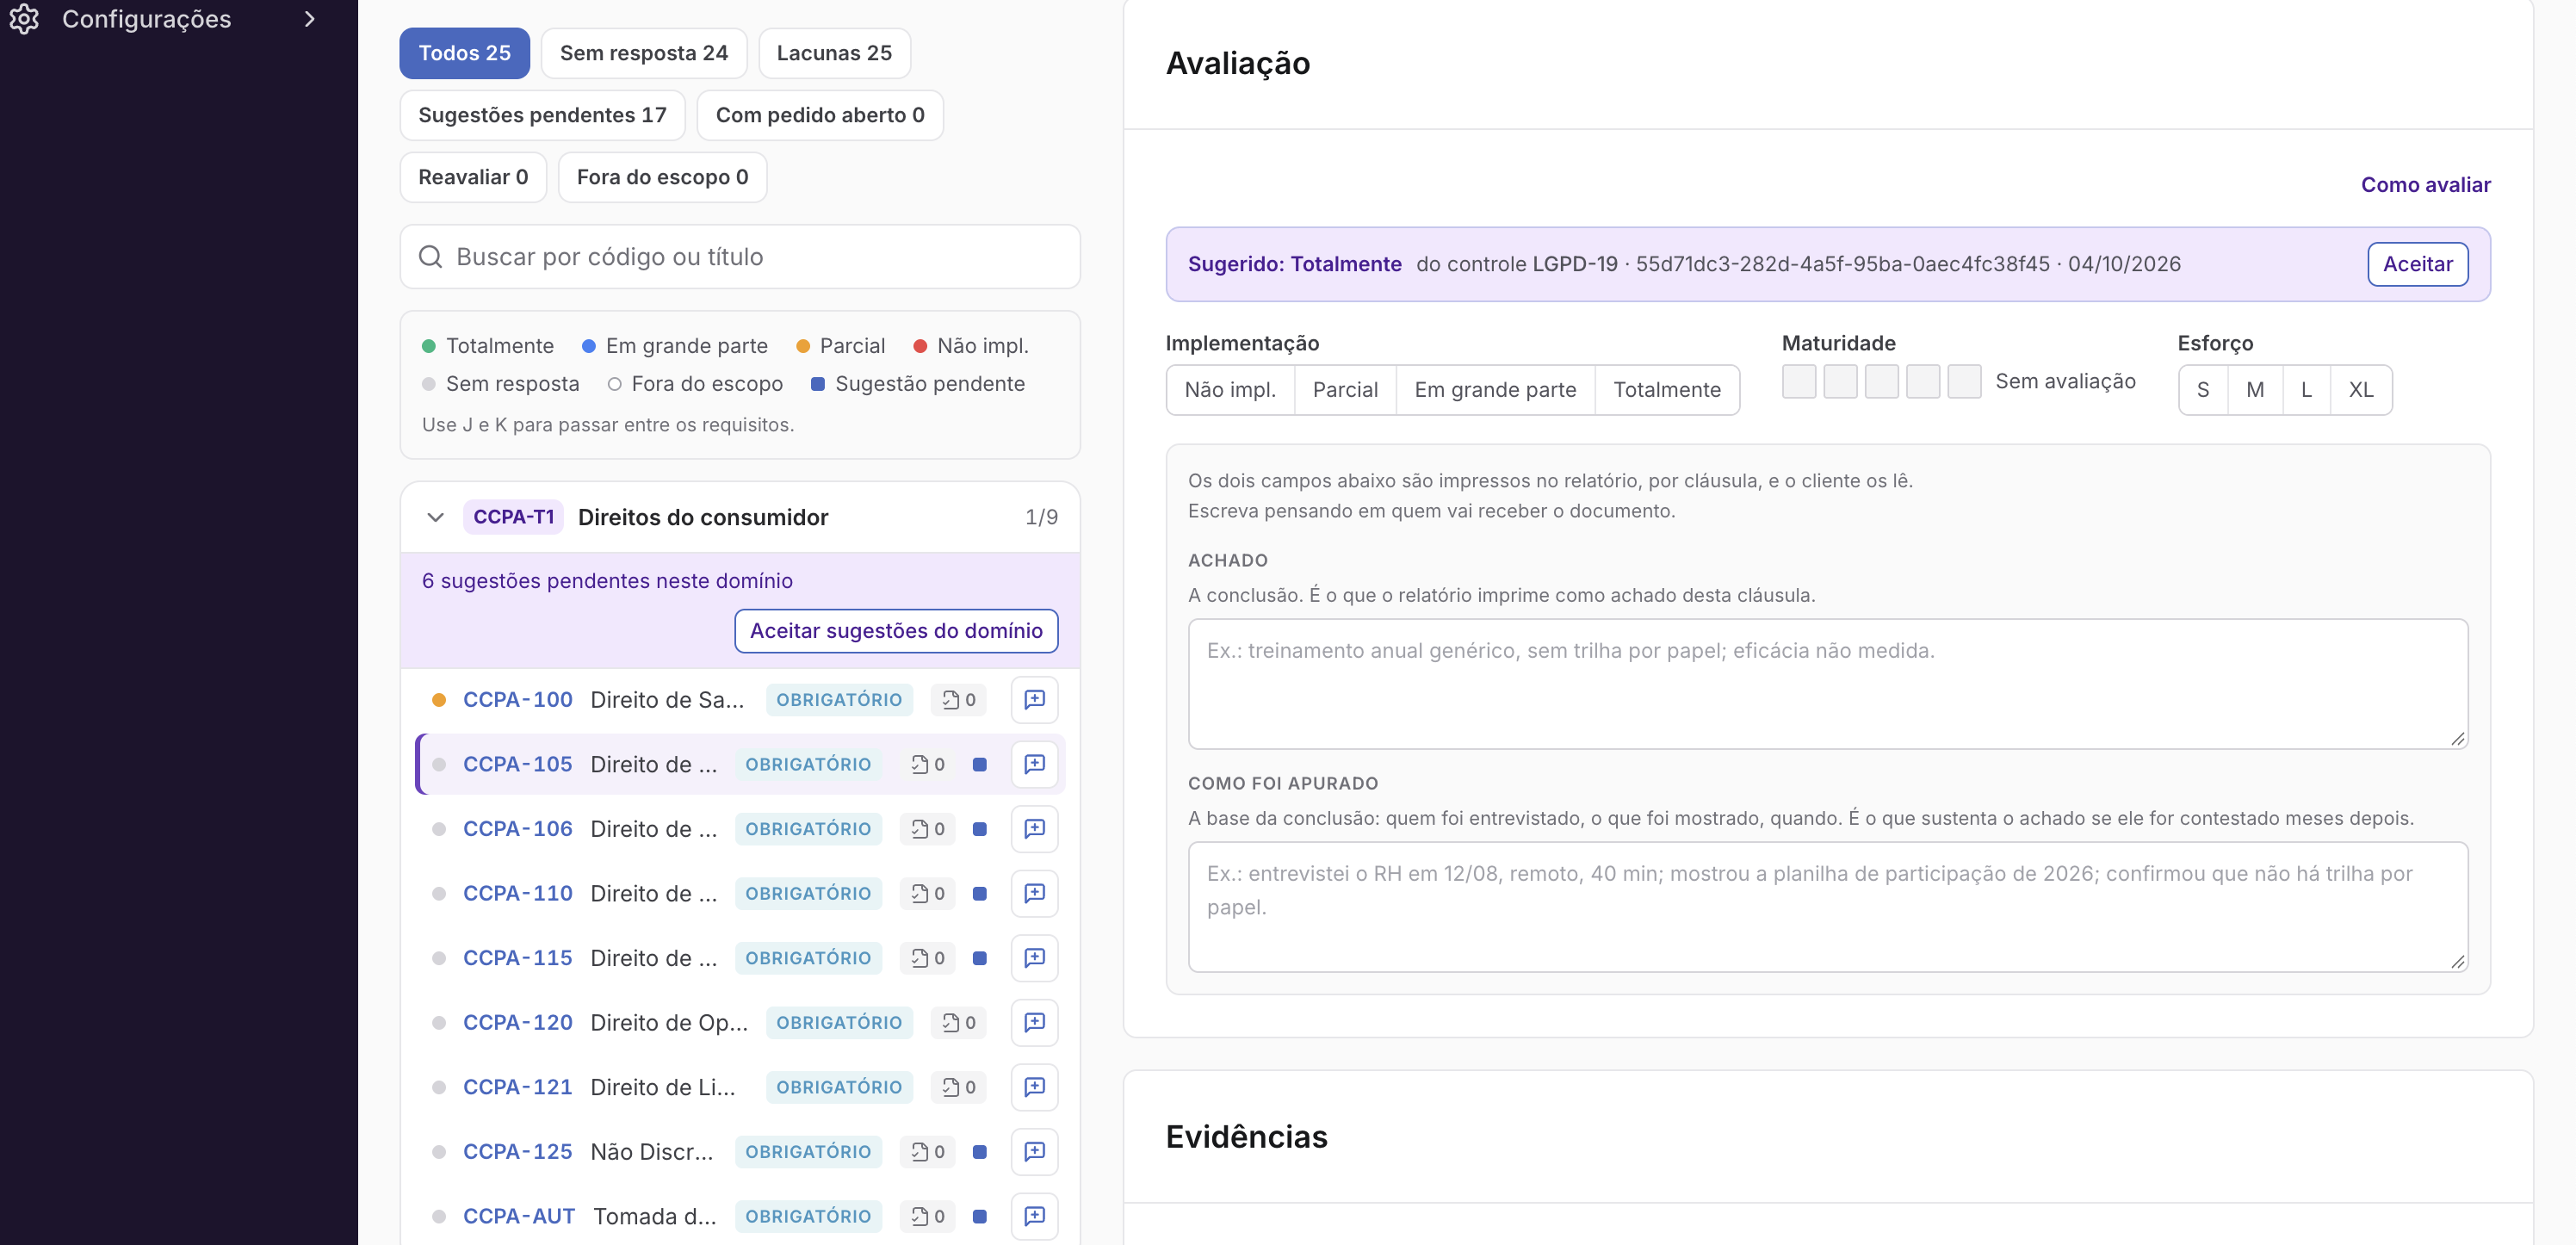Expand the Configurações sidebar chevron
Image resolution: width=2576 pixels, height=1245 pixels.
pyautogui.click(x=309, y=19)
